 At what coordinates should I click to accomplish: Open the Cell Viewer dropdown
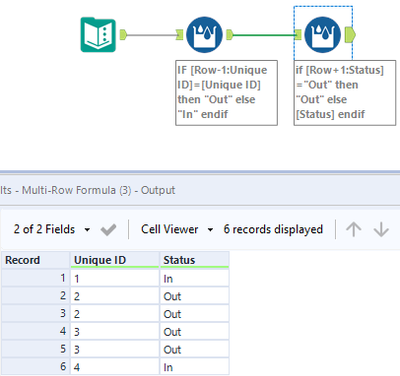click(177, 229)
